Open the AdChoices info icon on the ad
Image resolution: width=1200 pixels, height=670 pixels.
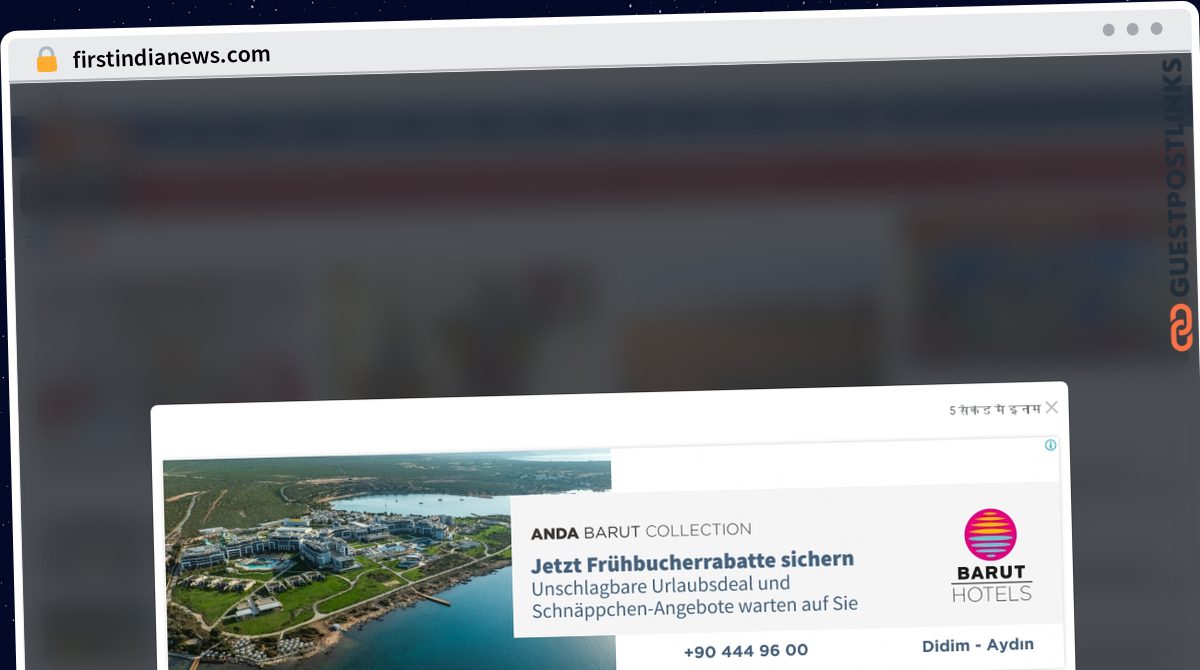click(1050, 445)
